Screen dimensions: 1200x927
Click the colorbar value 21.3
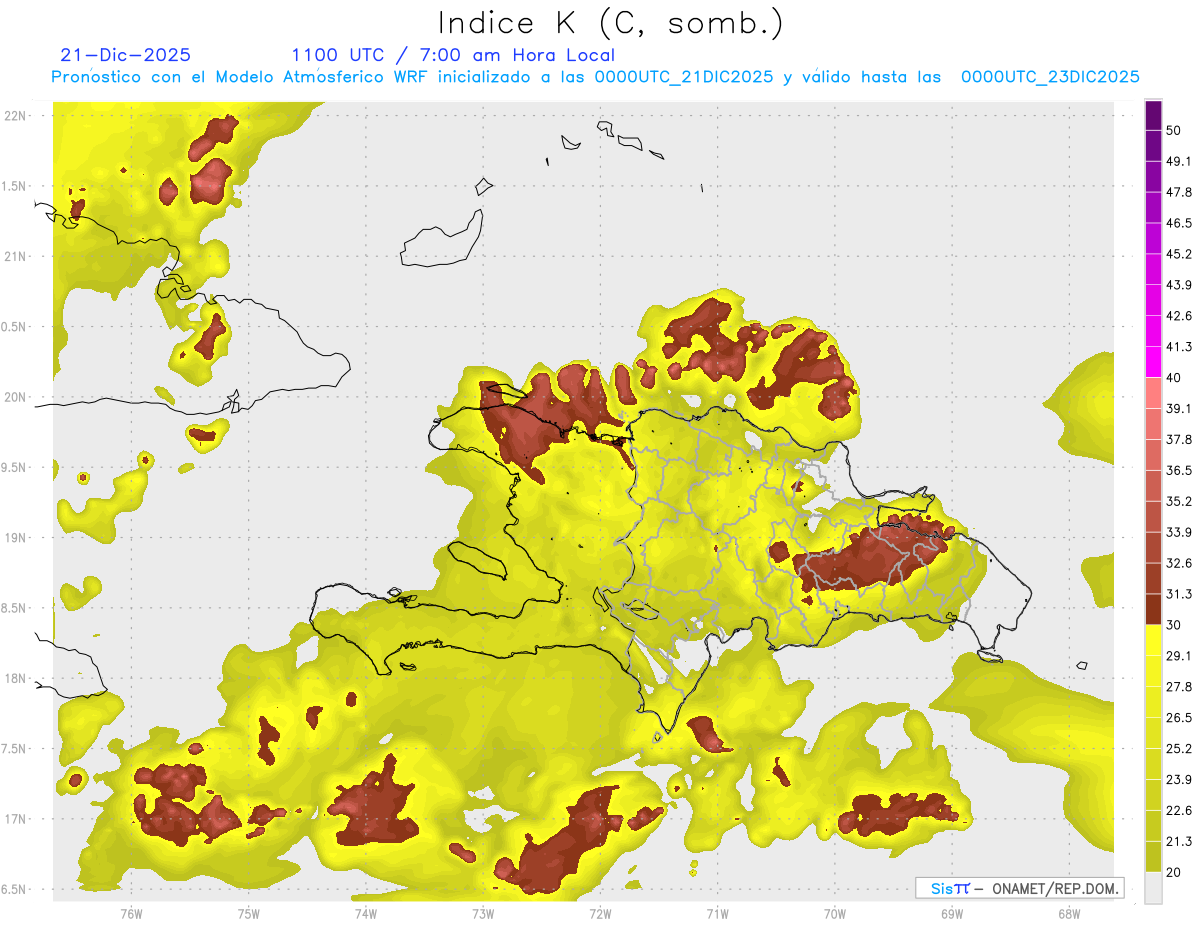[x=1179, y=841]
